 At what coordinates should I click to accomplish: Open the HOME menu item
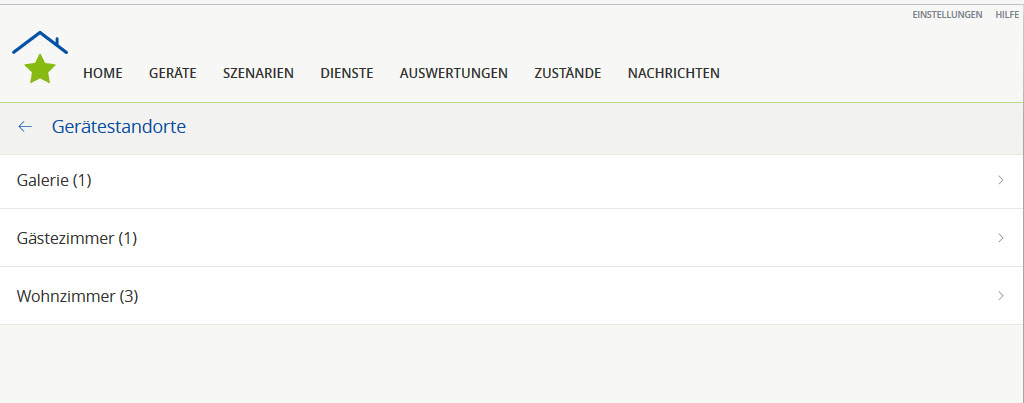103,73
